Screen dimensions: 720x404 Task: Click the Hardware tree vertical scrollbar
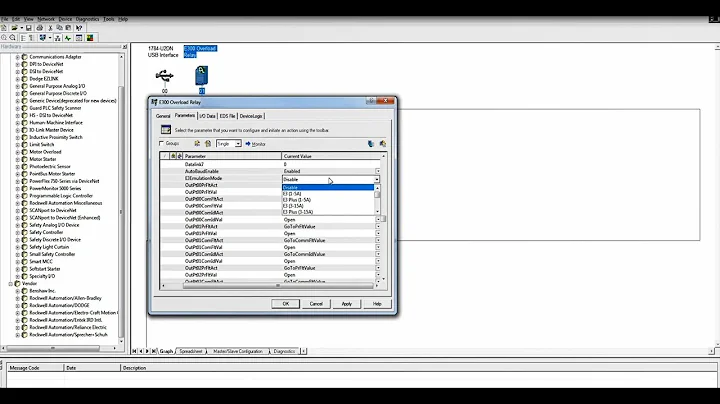click(x=121, y=211)
